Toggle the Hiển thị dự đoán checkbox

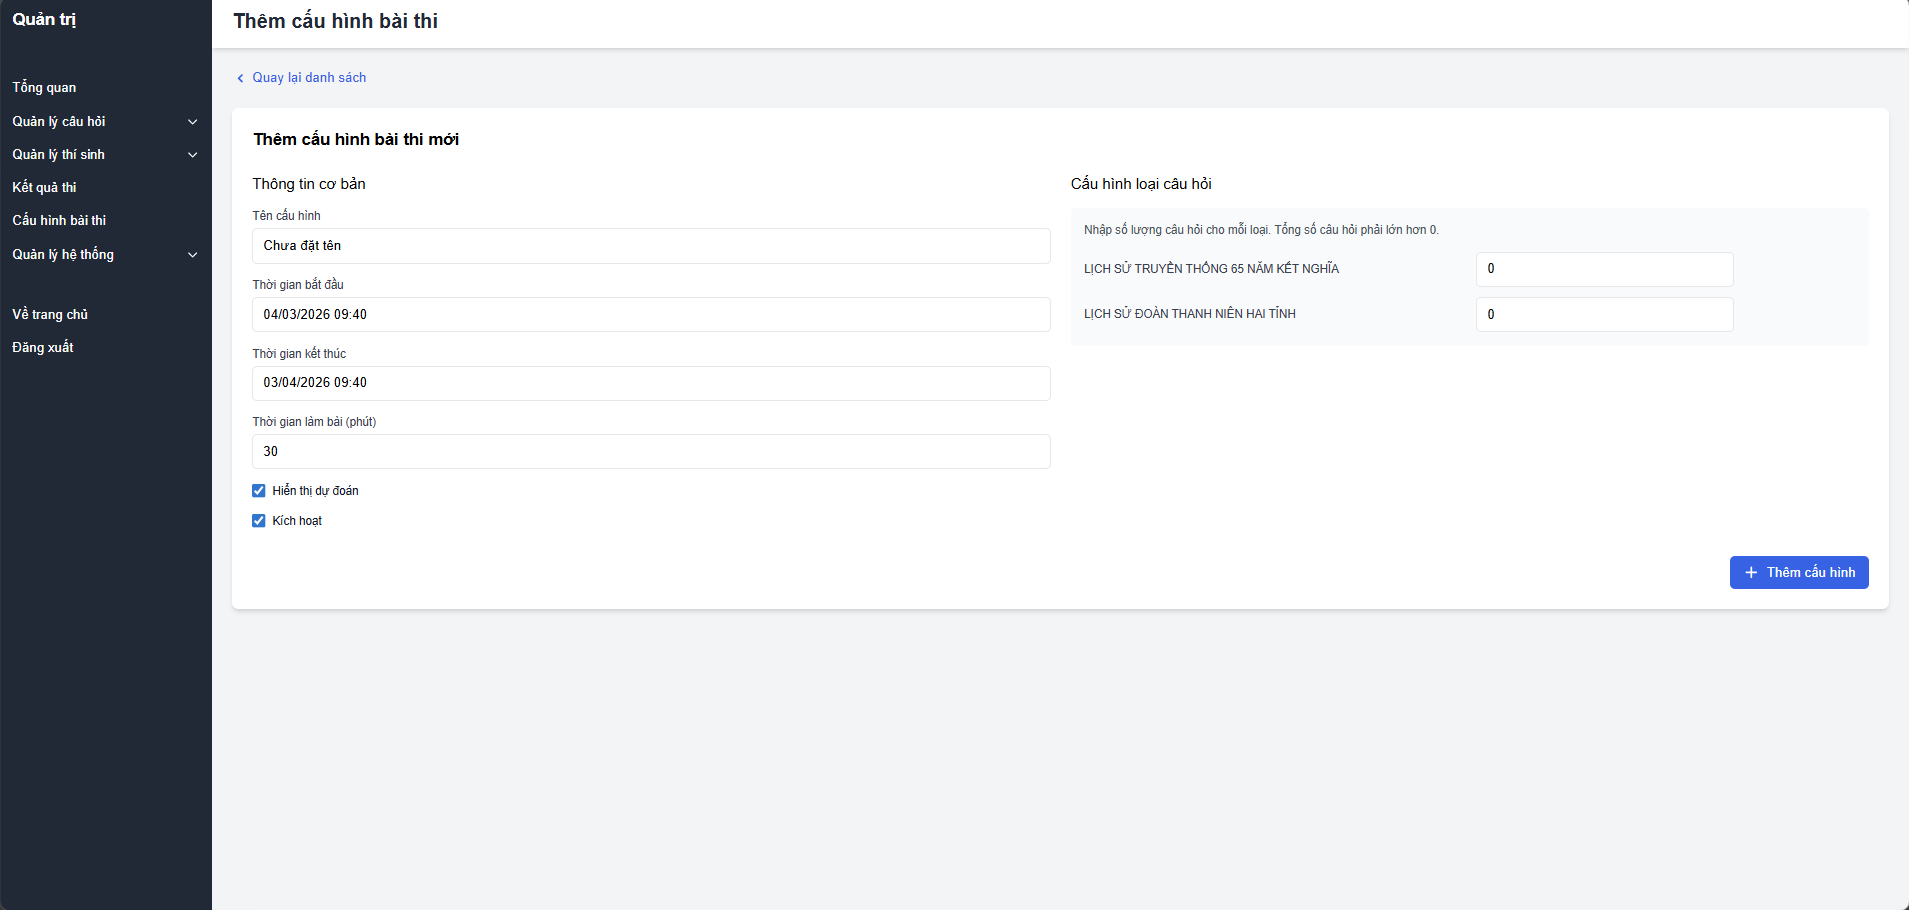(259, 491)
